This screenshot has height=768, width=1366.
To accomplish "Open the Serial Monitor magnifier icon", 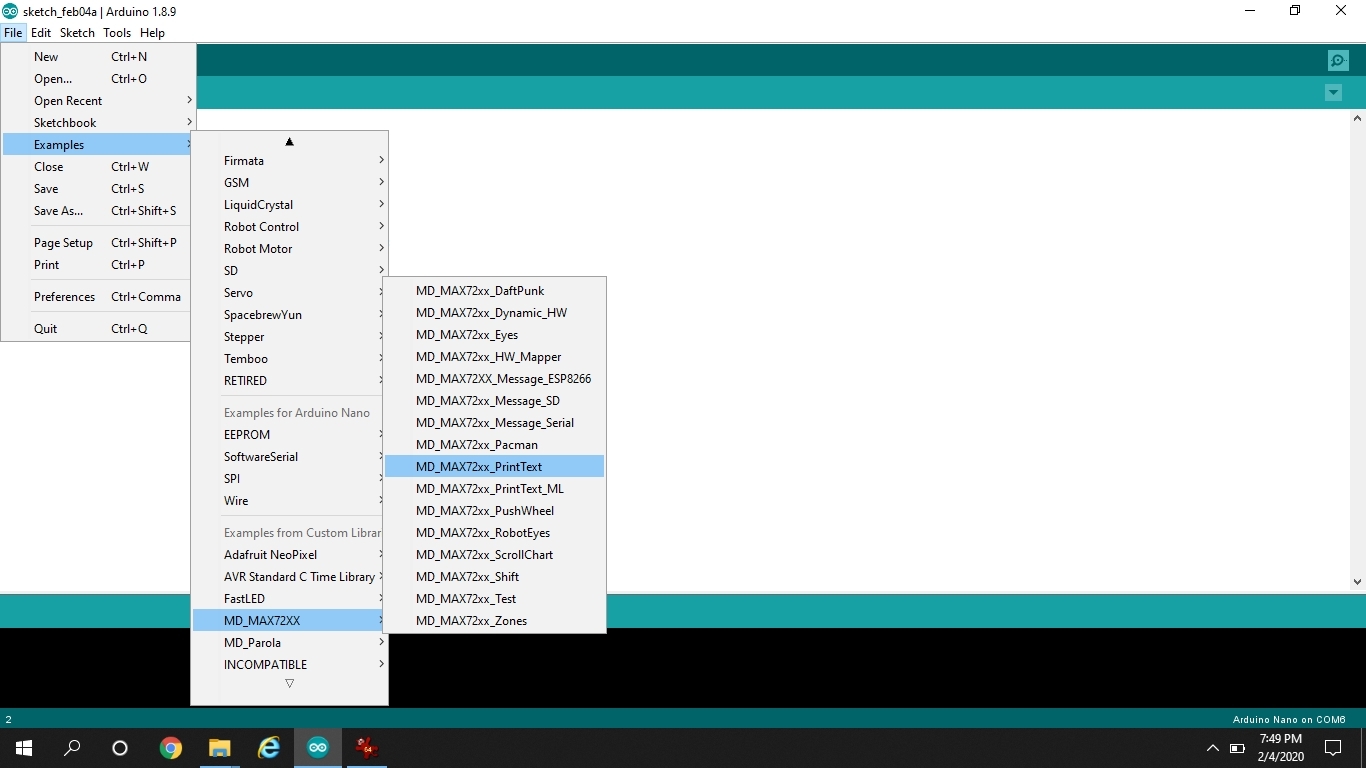I will pos(1338,61).
